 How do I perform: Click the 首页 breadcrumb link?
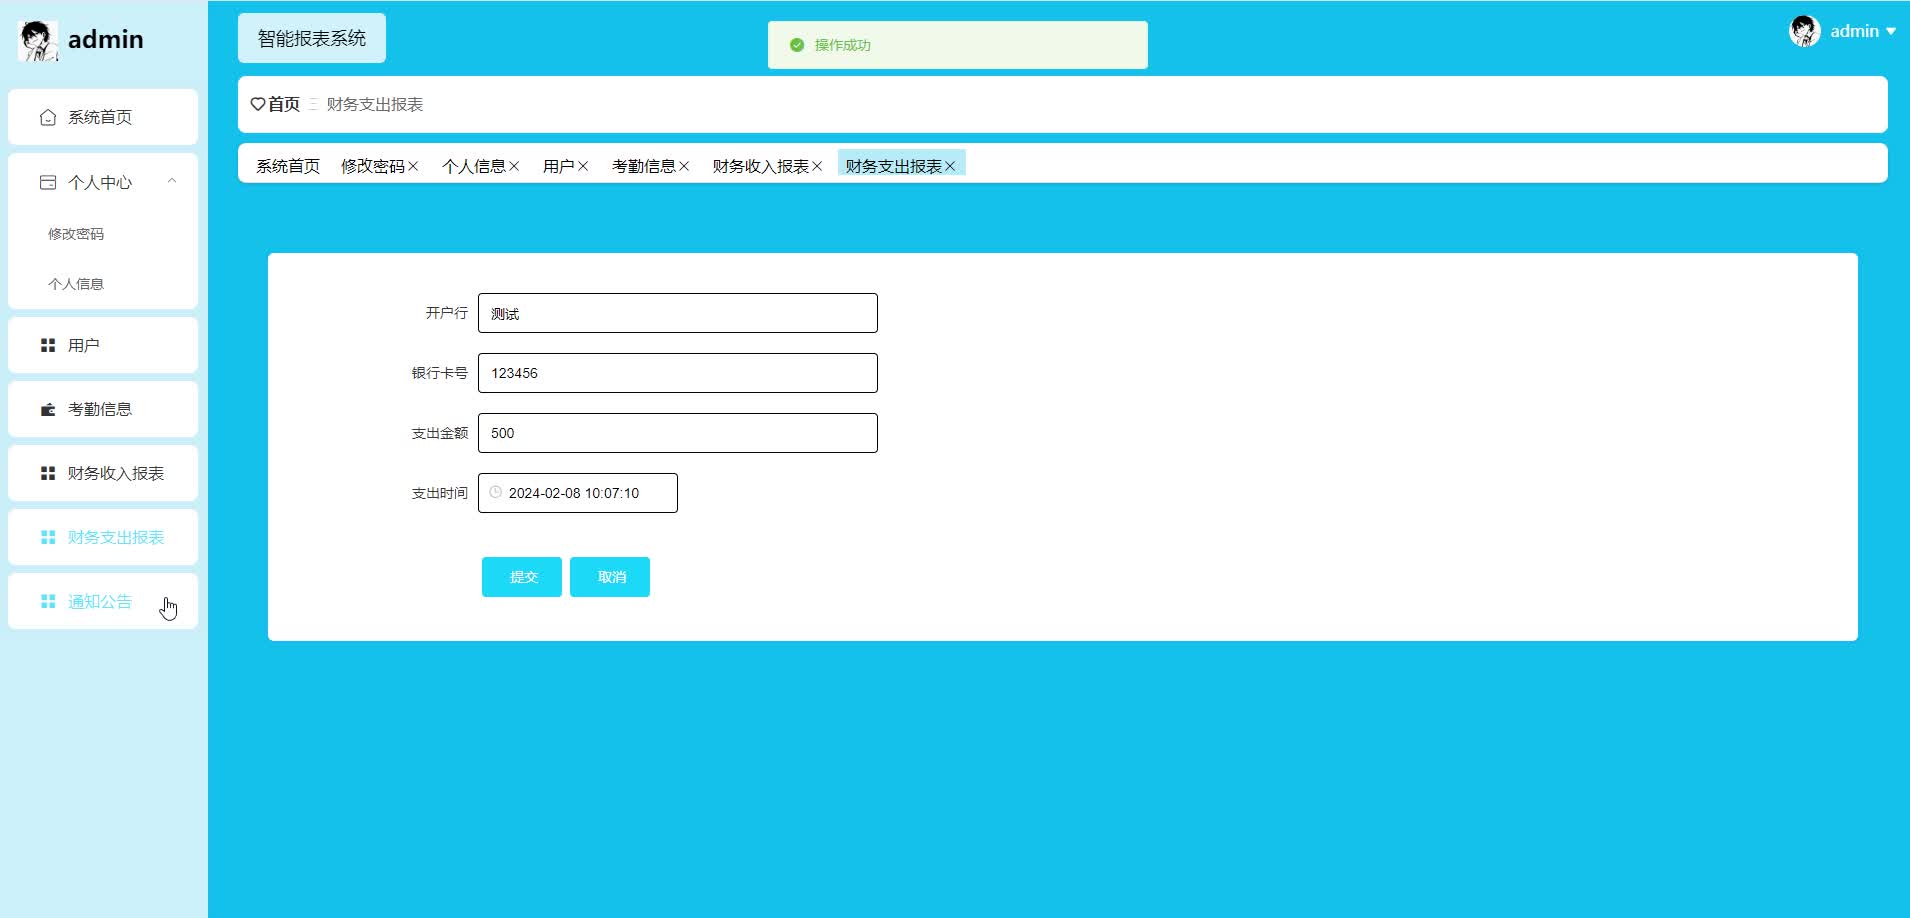pyautogui.click(x=284, y=104)
